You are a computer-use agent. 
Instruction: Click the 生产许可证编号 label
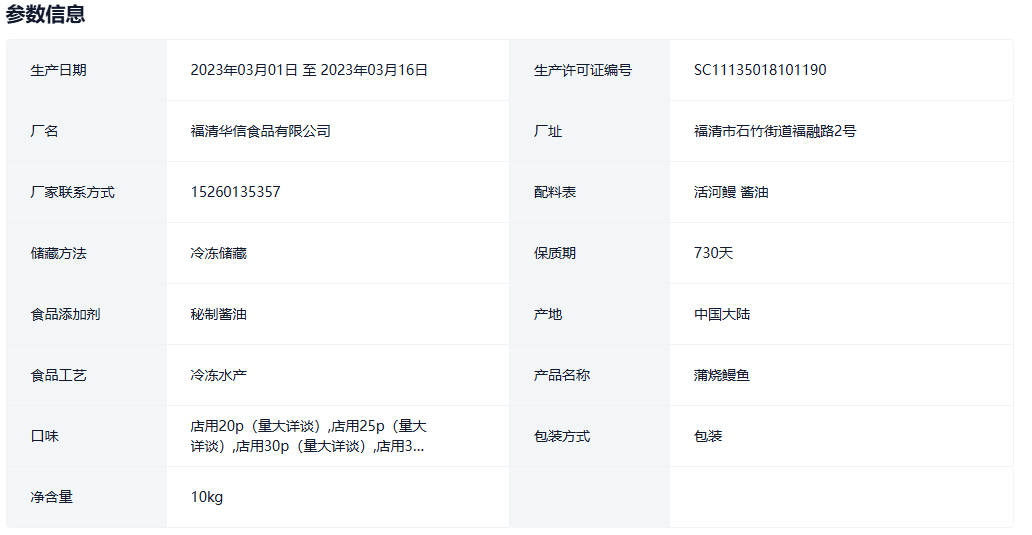point(583,70)
